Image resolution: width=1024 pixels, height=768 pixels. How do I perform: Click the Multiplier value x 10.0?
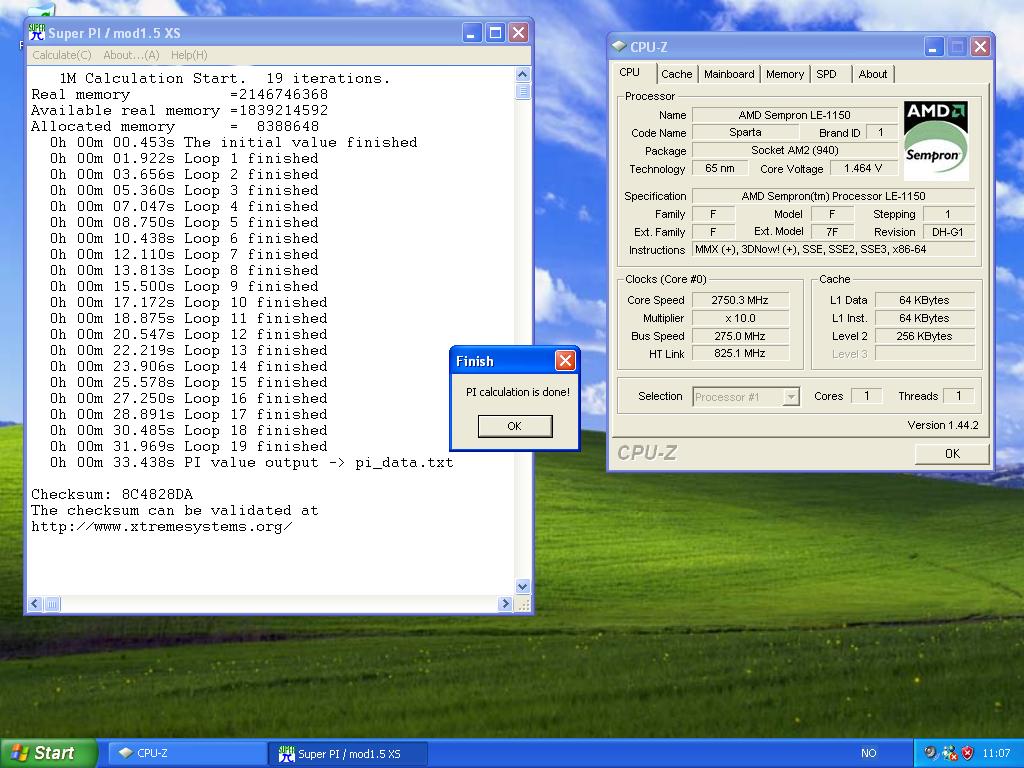click(740, 318)
